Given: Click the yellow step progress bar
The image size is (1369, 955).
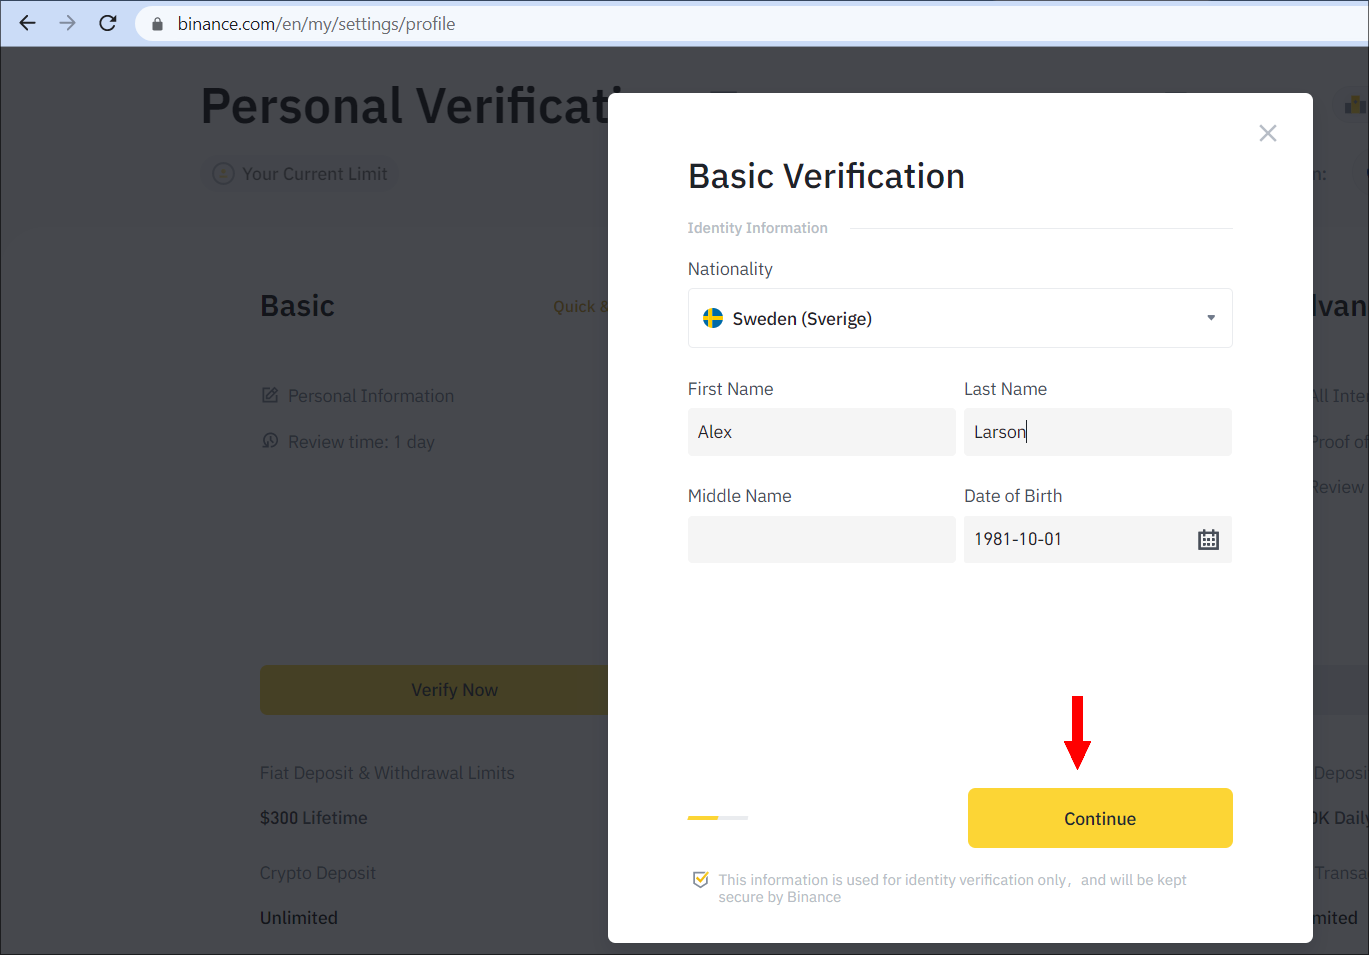Looking at the screenshot, I should tap(718, 818).
